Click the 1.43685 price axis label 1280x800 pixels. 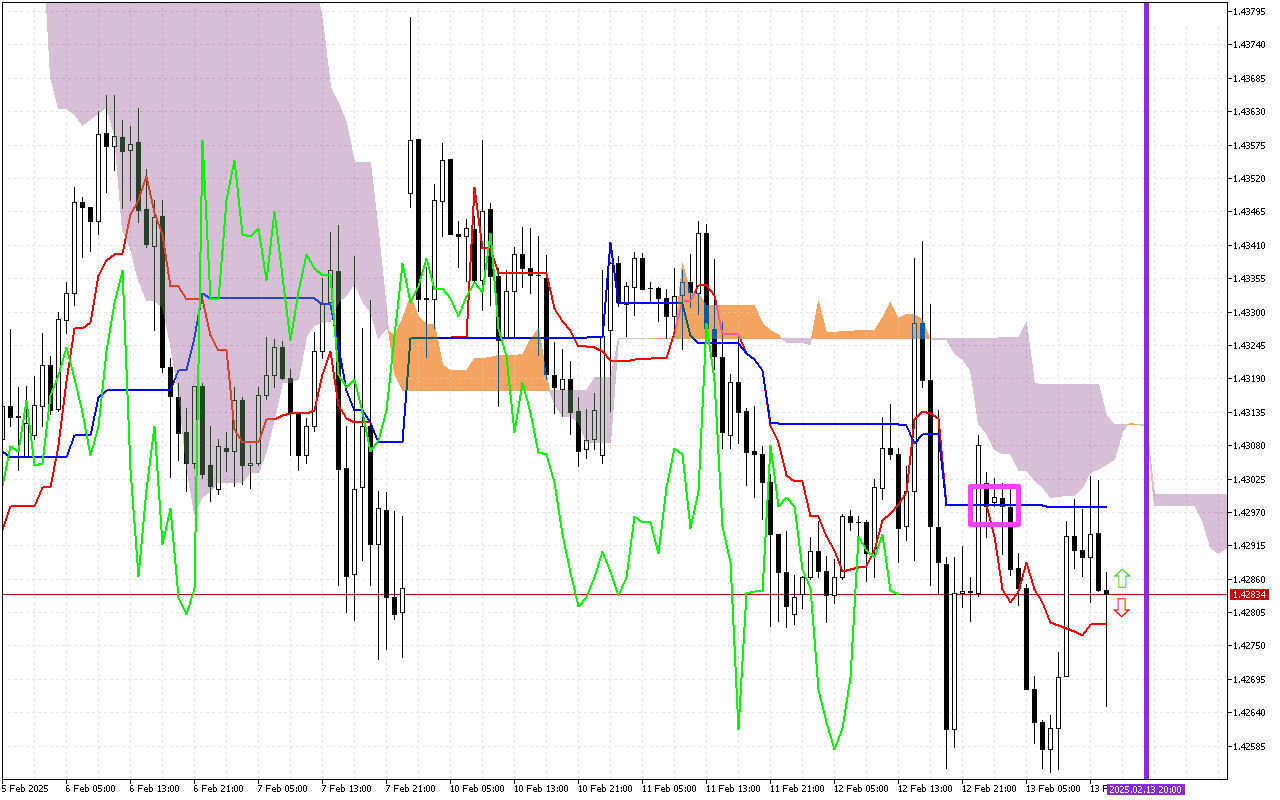pyautogui.click(x=1249, y=78)
